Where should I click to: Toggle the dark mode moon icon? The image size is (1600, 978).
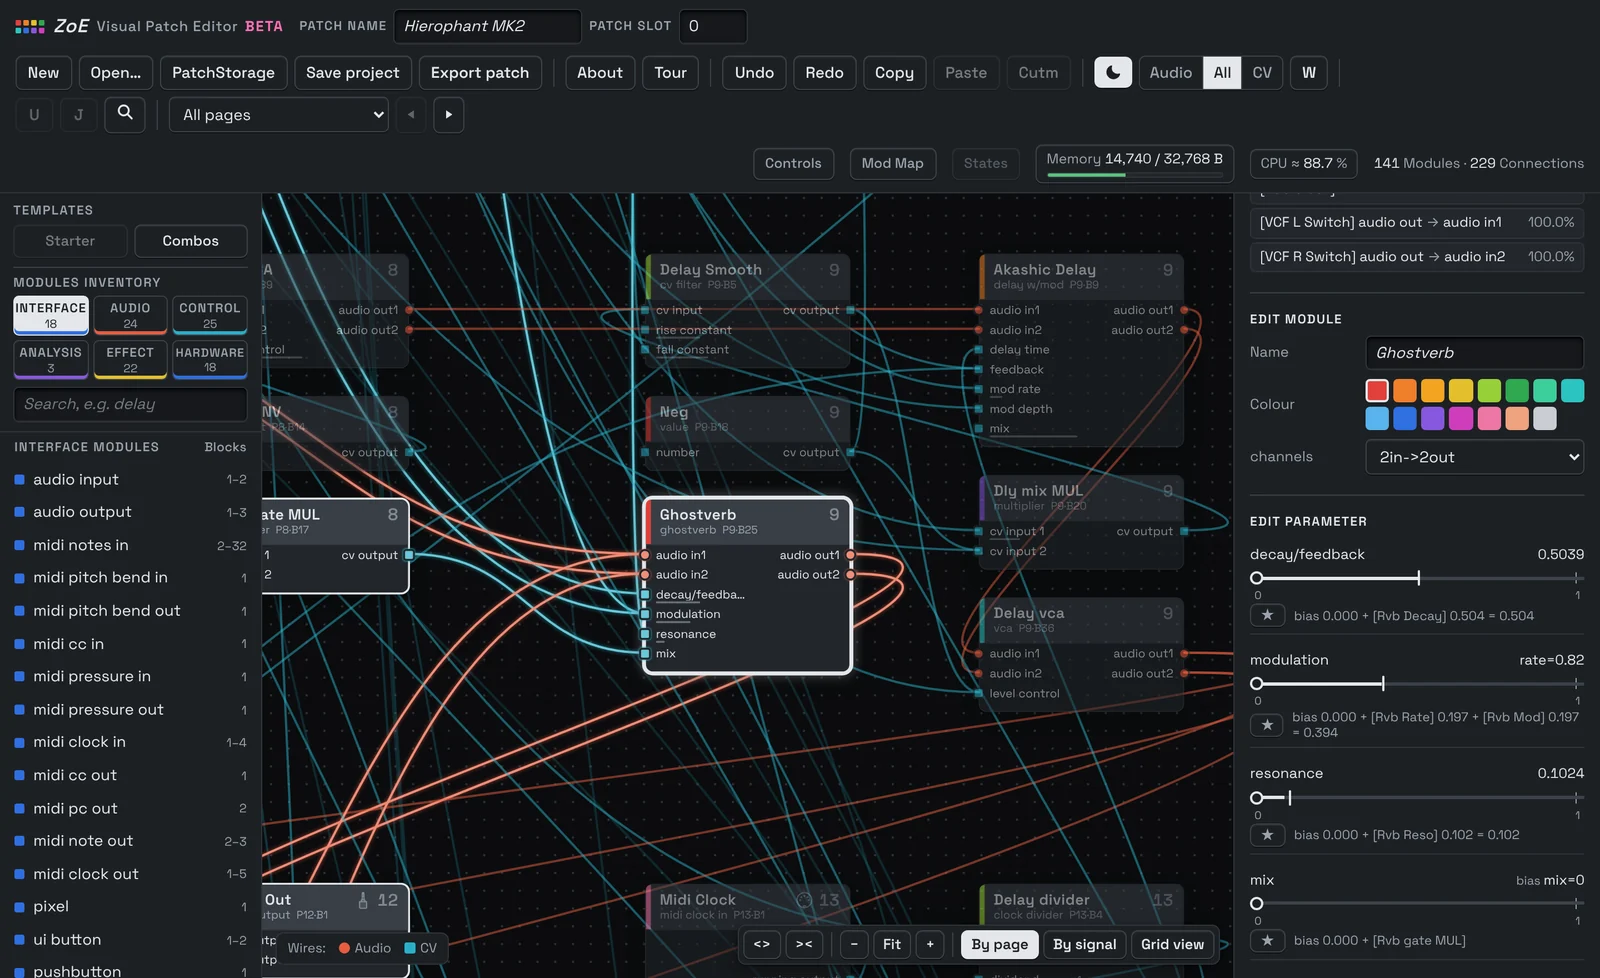(1113, 73)
